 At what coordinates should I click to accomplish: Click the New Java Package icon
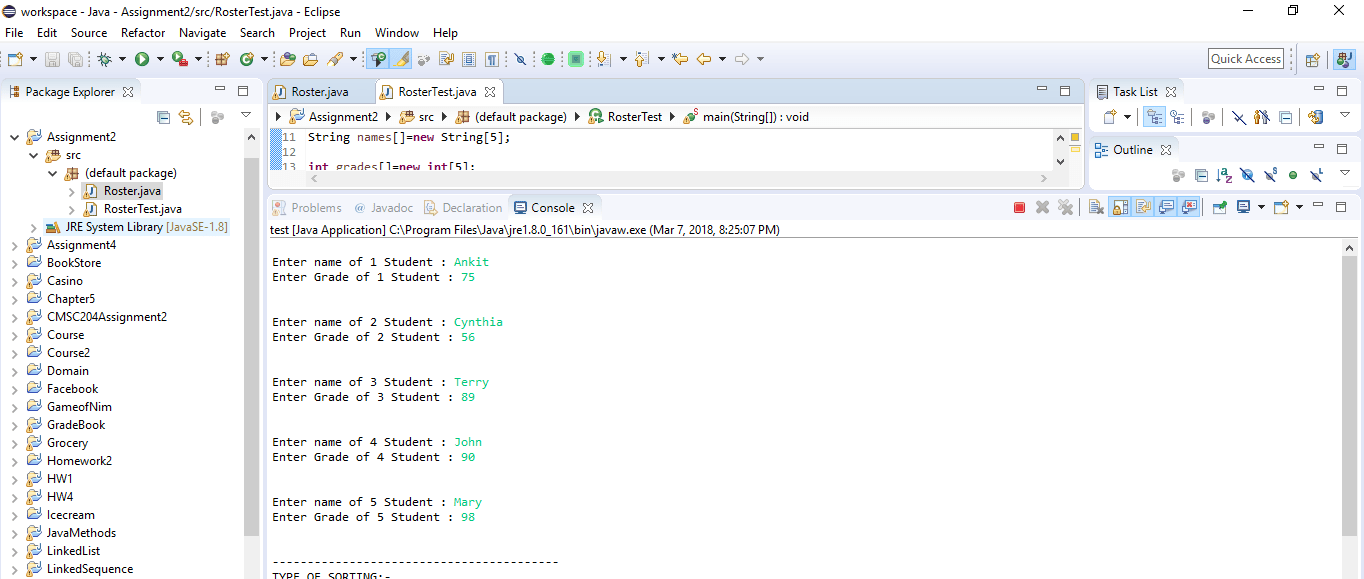[222, 59]
